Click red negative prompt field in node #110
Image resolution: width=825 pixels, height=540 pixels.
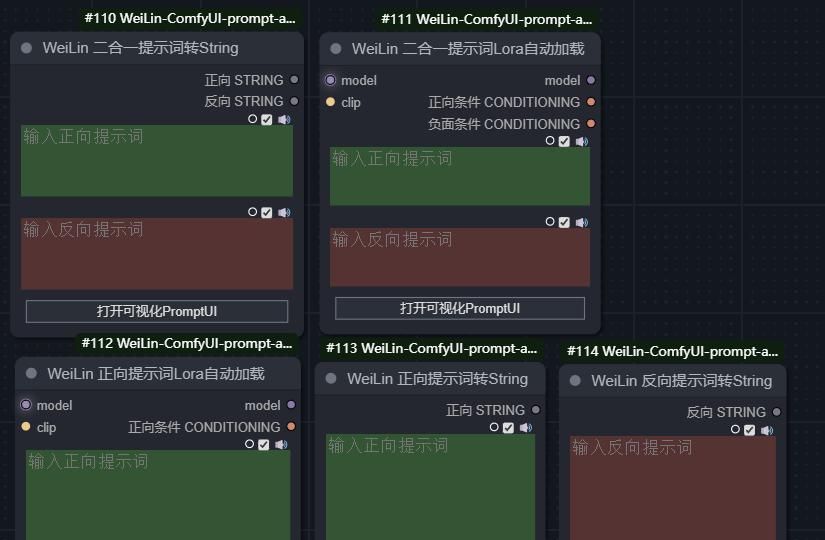[x=157, y=254]
